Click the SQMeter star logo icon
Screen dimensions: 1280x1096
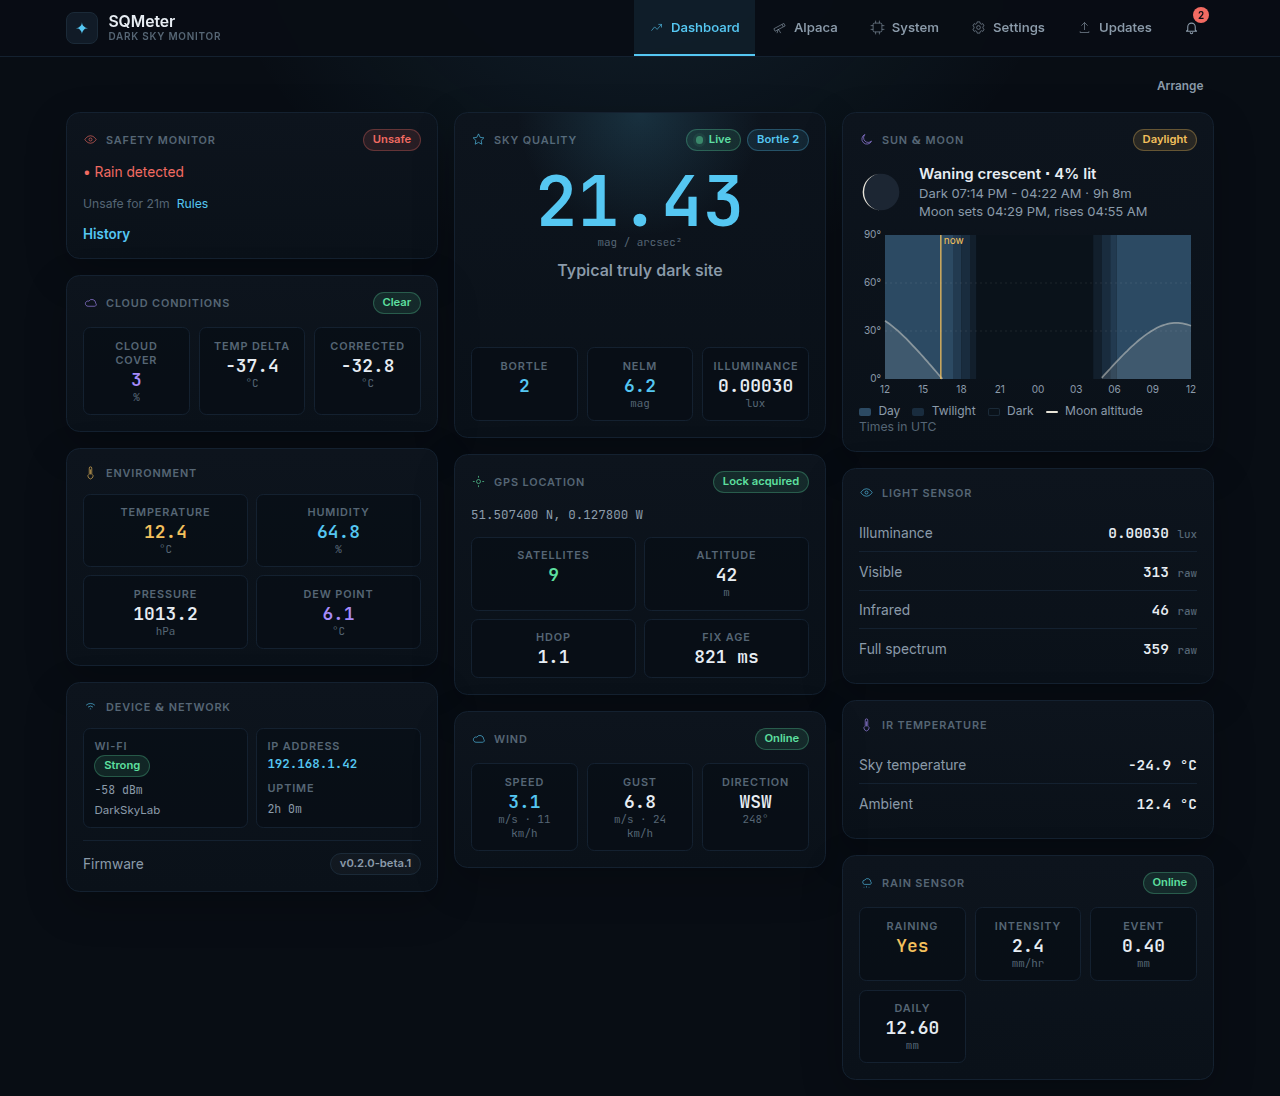point(82,28)
